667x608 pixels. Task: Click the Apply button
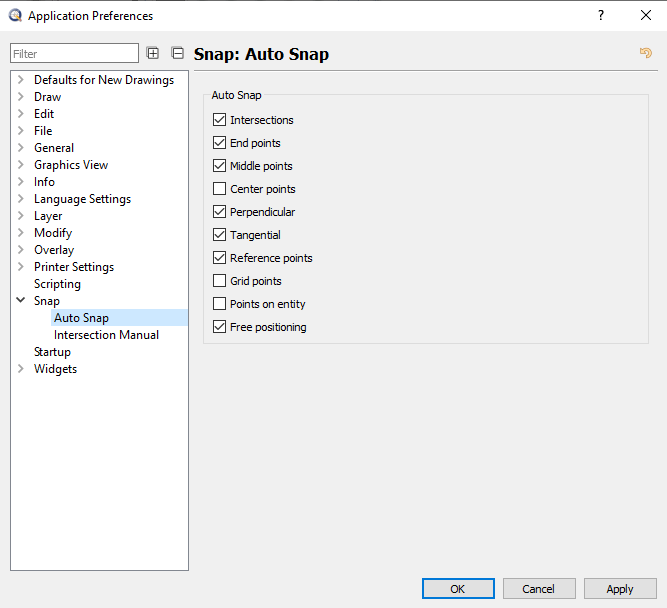pyautogui.click(x=620, y=588)
